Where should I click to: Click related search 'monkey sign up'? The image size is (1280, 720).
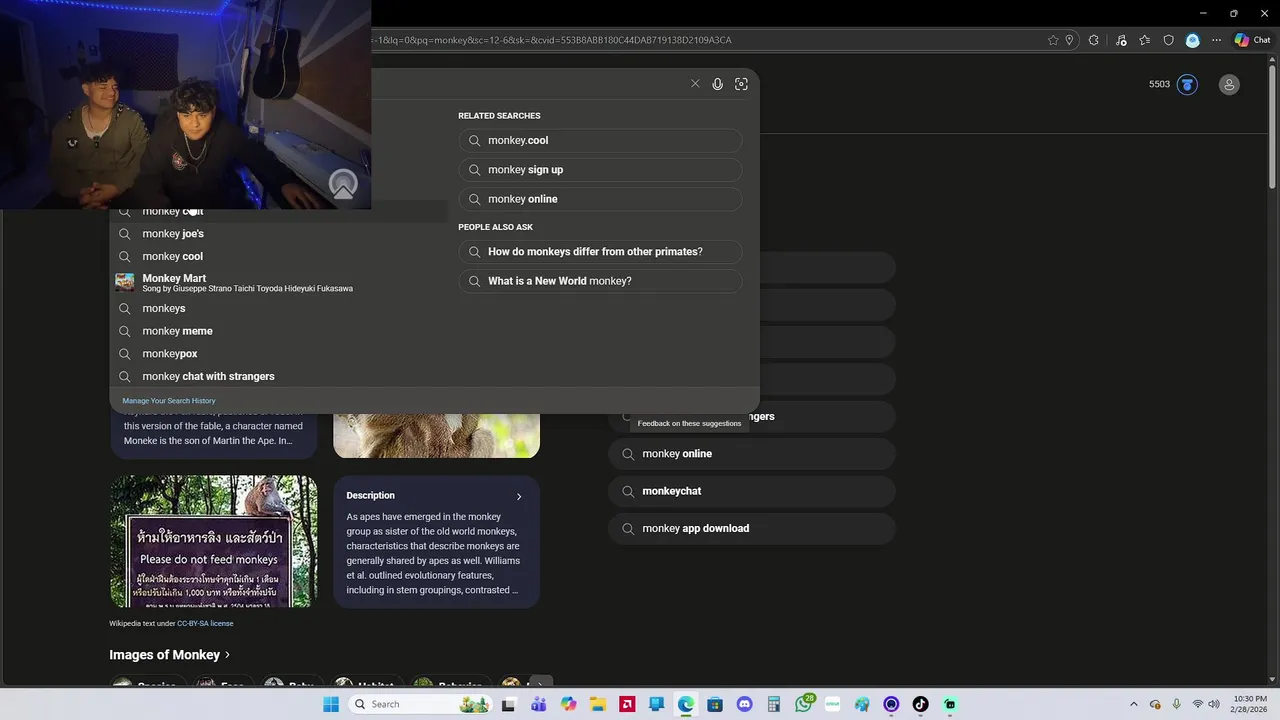click(x=601, y=170)
